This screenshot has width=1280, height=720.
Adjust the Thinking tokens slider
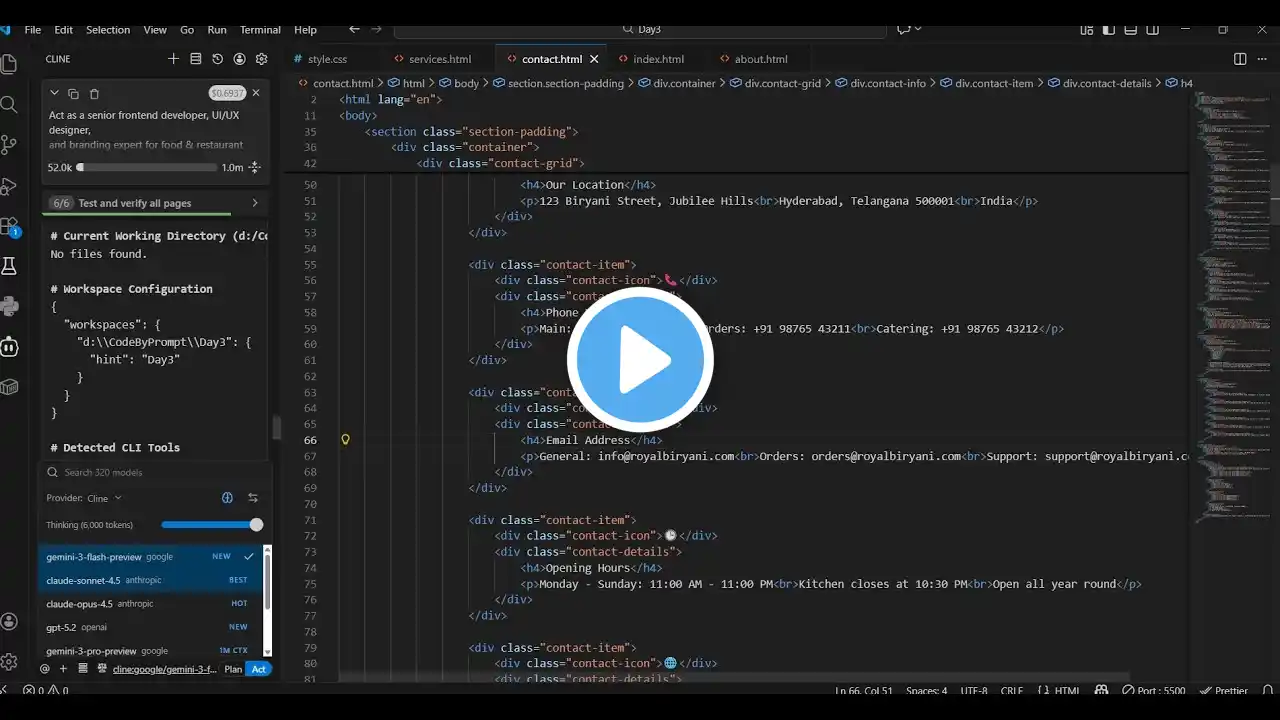[211, 525]
